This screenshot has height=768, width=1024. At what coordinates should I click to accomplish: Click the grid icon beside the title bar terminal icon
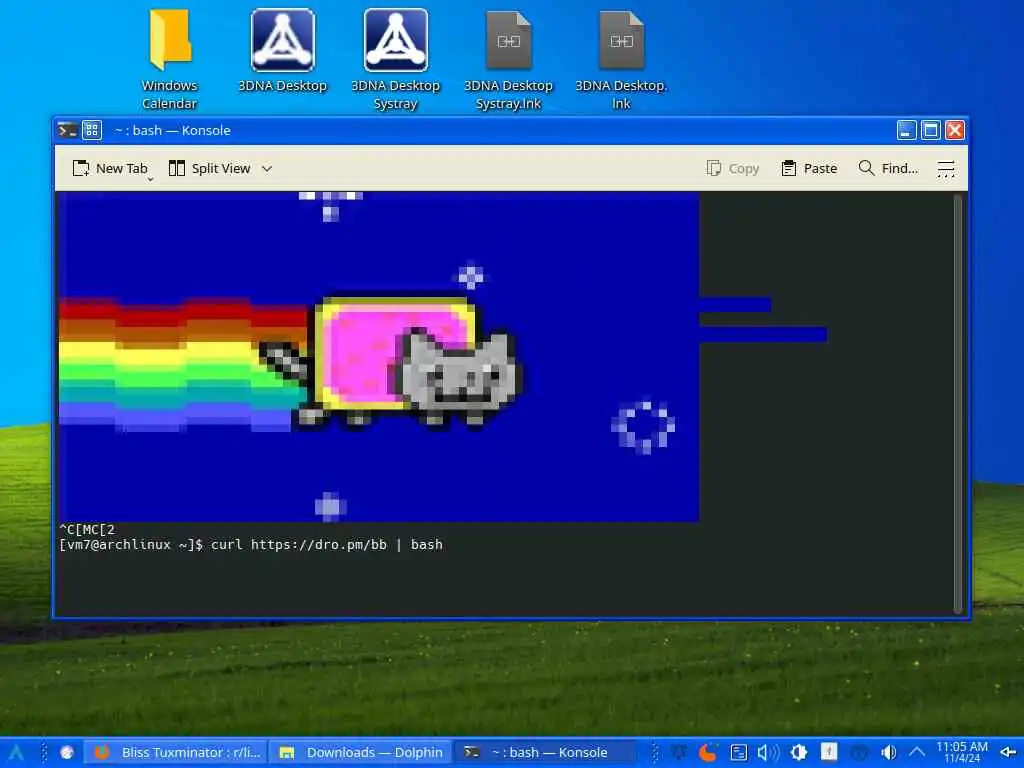(91, 130)
